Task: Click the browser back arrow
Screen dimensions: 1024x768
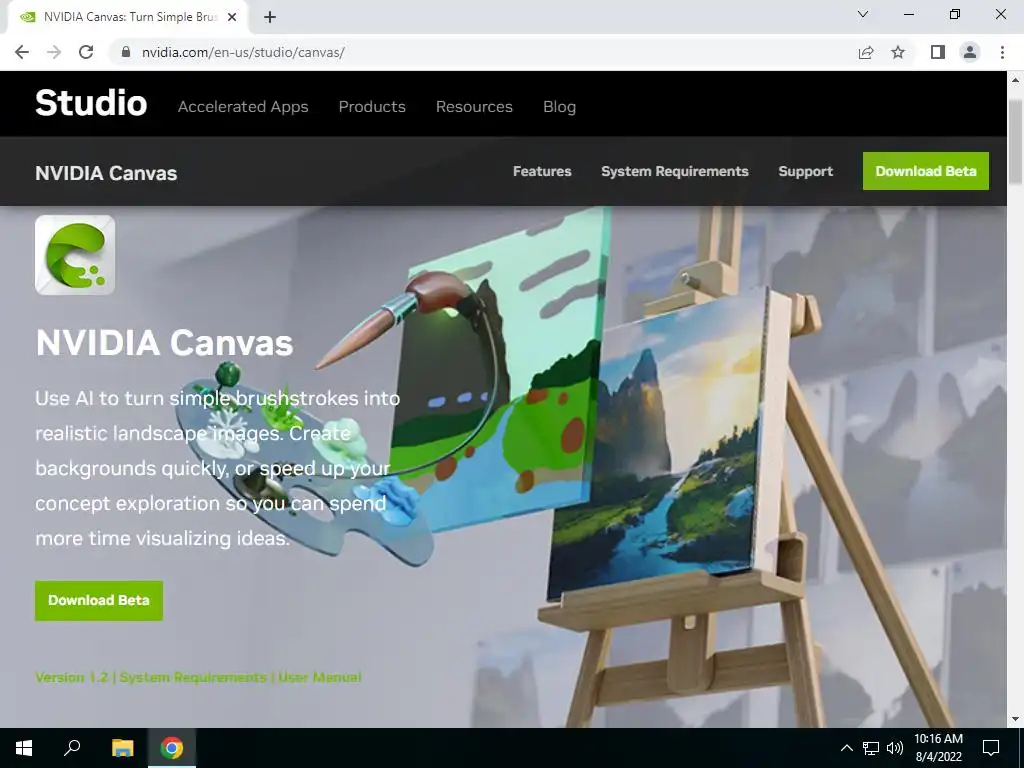Action: (22, 52)
